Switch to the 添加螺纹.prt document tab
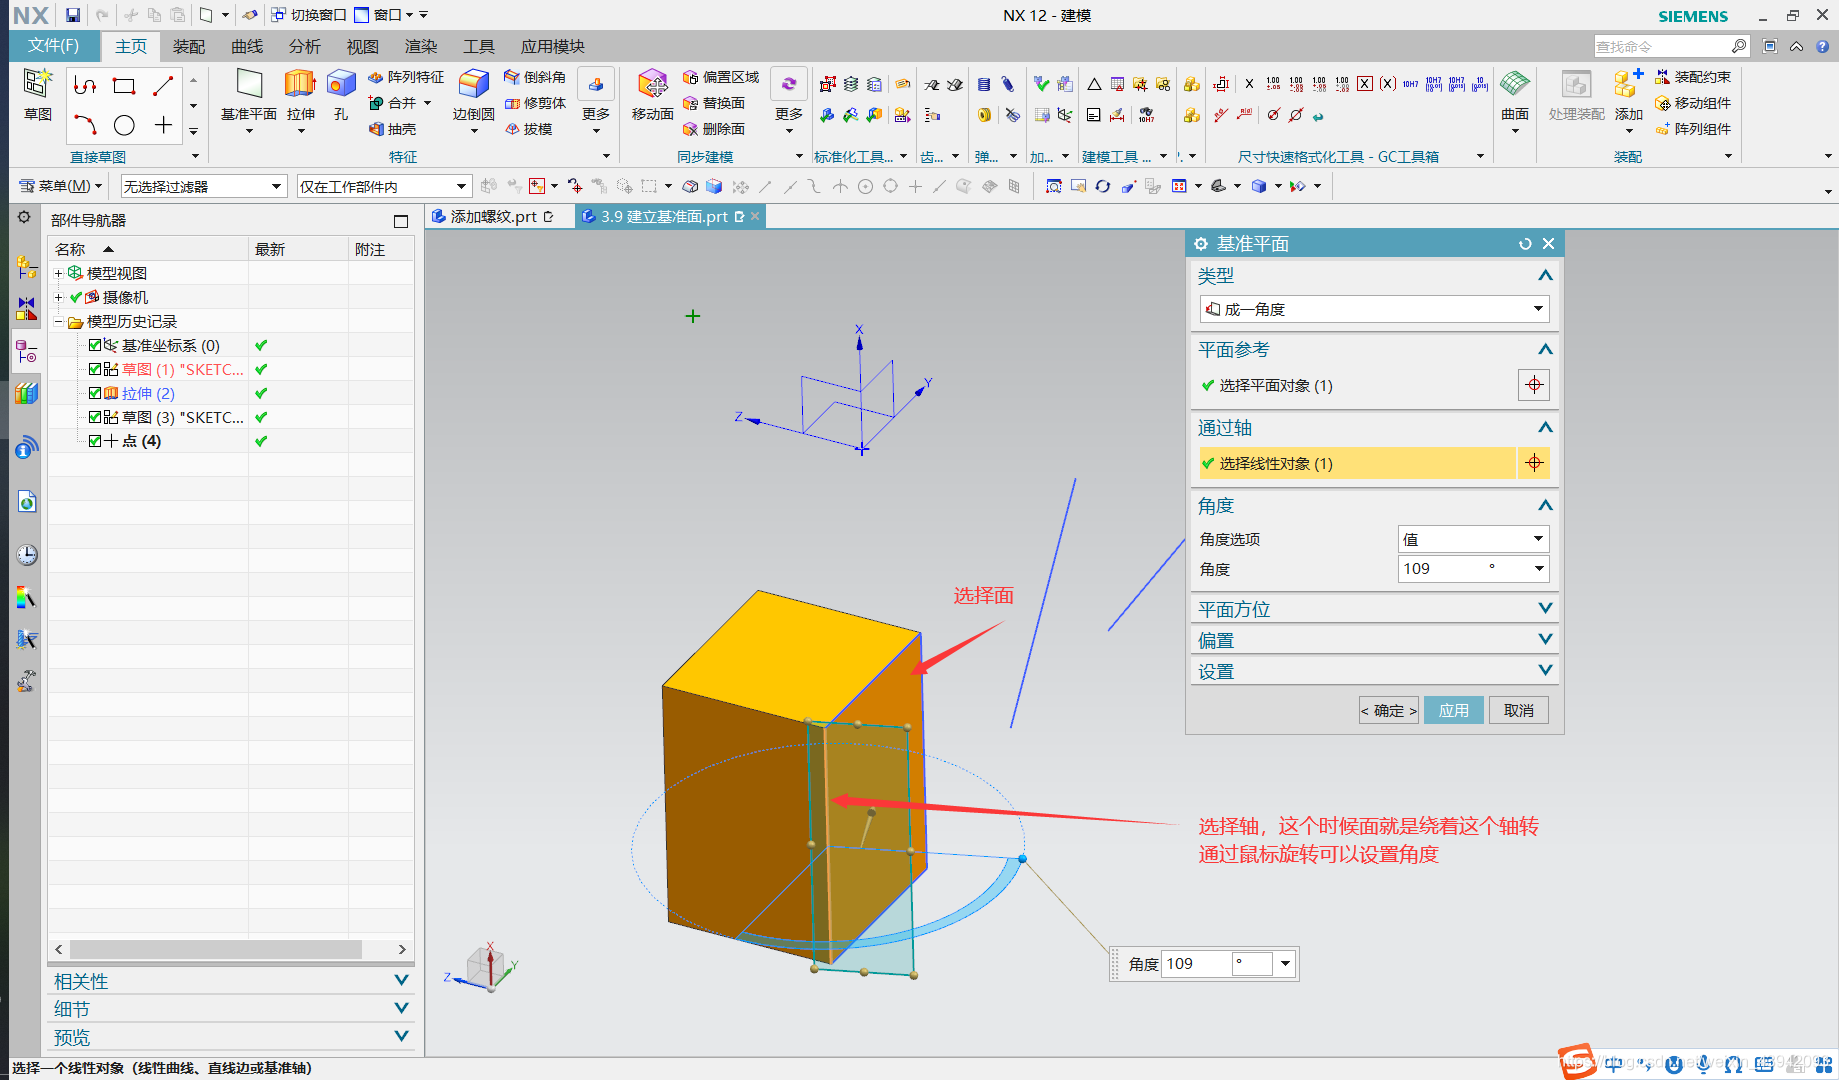This screenshot has width=1839, height=1080. (494, 216)
